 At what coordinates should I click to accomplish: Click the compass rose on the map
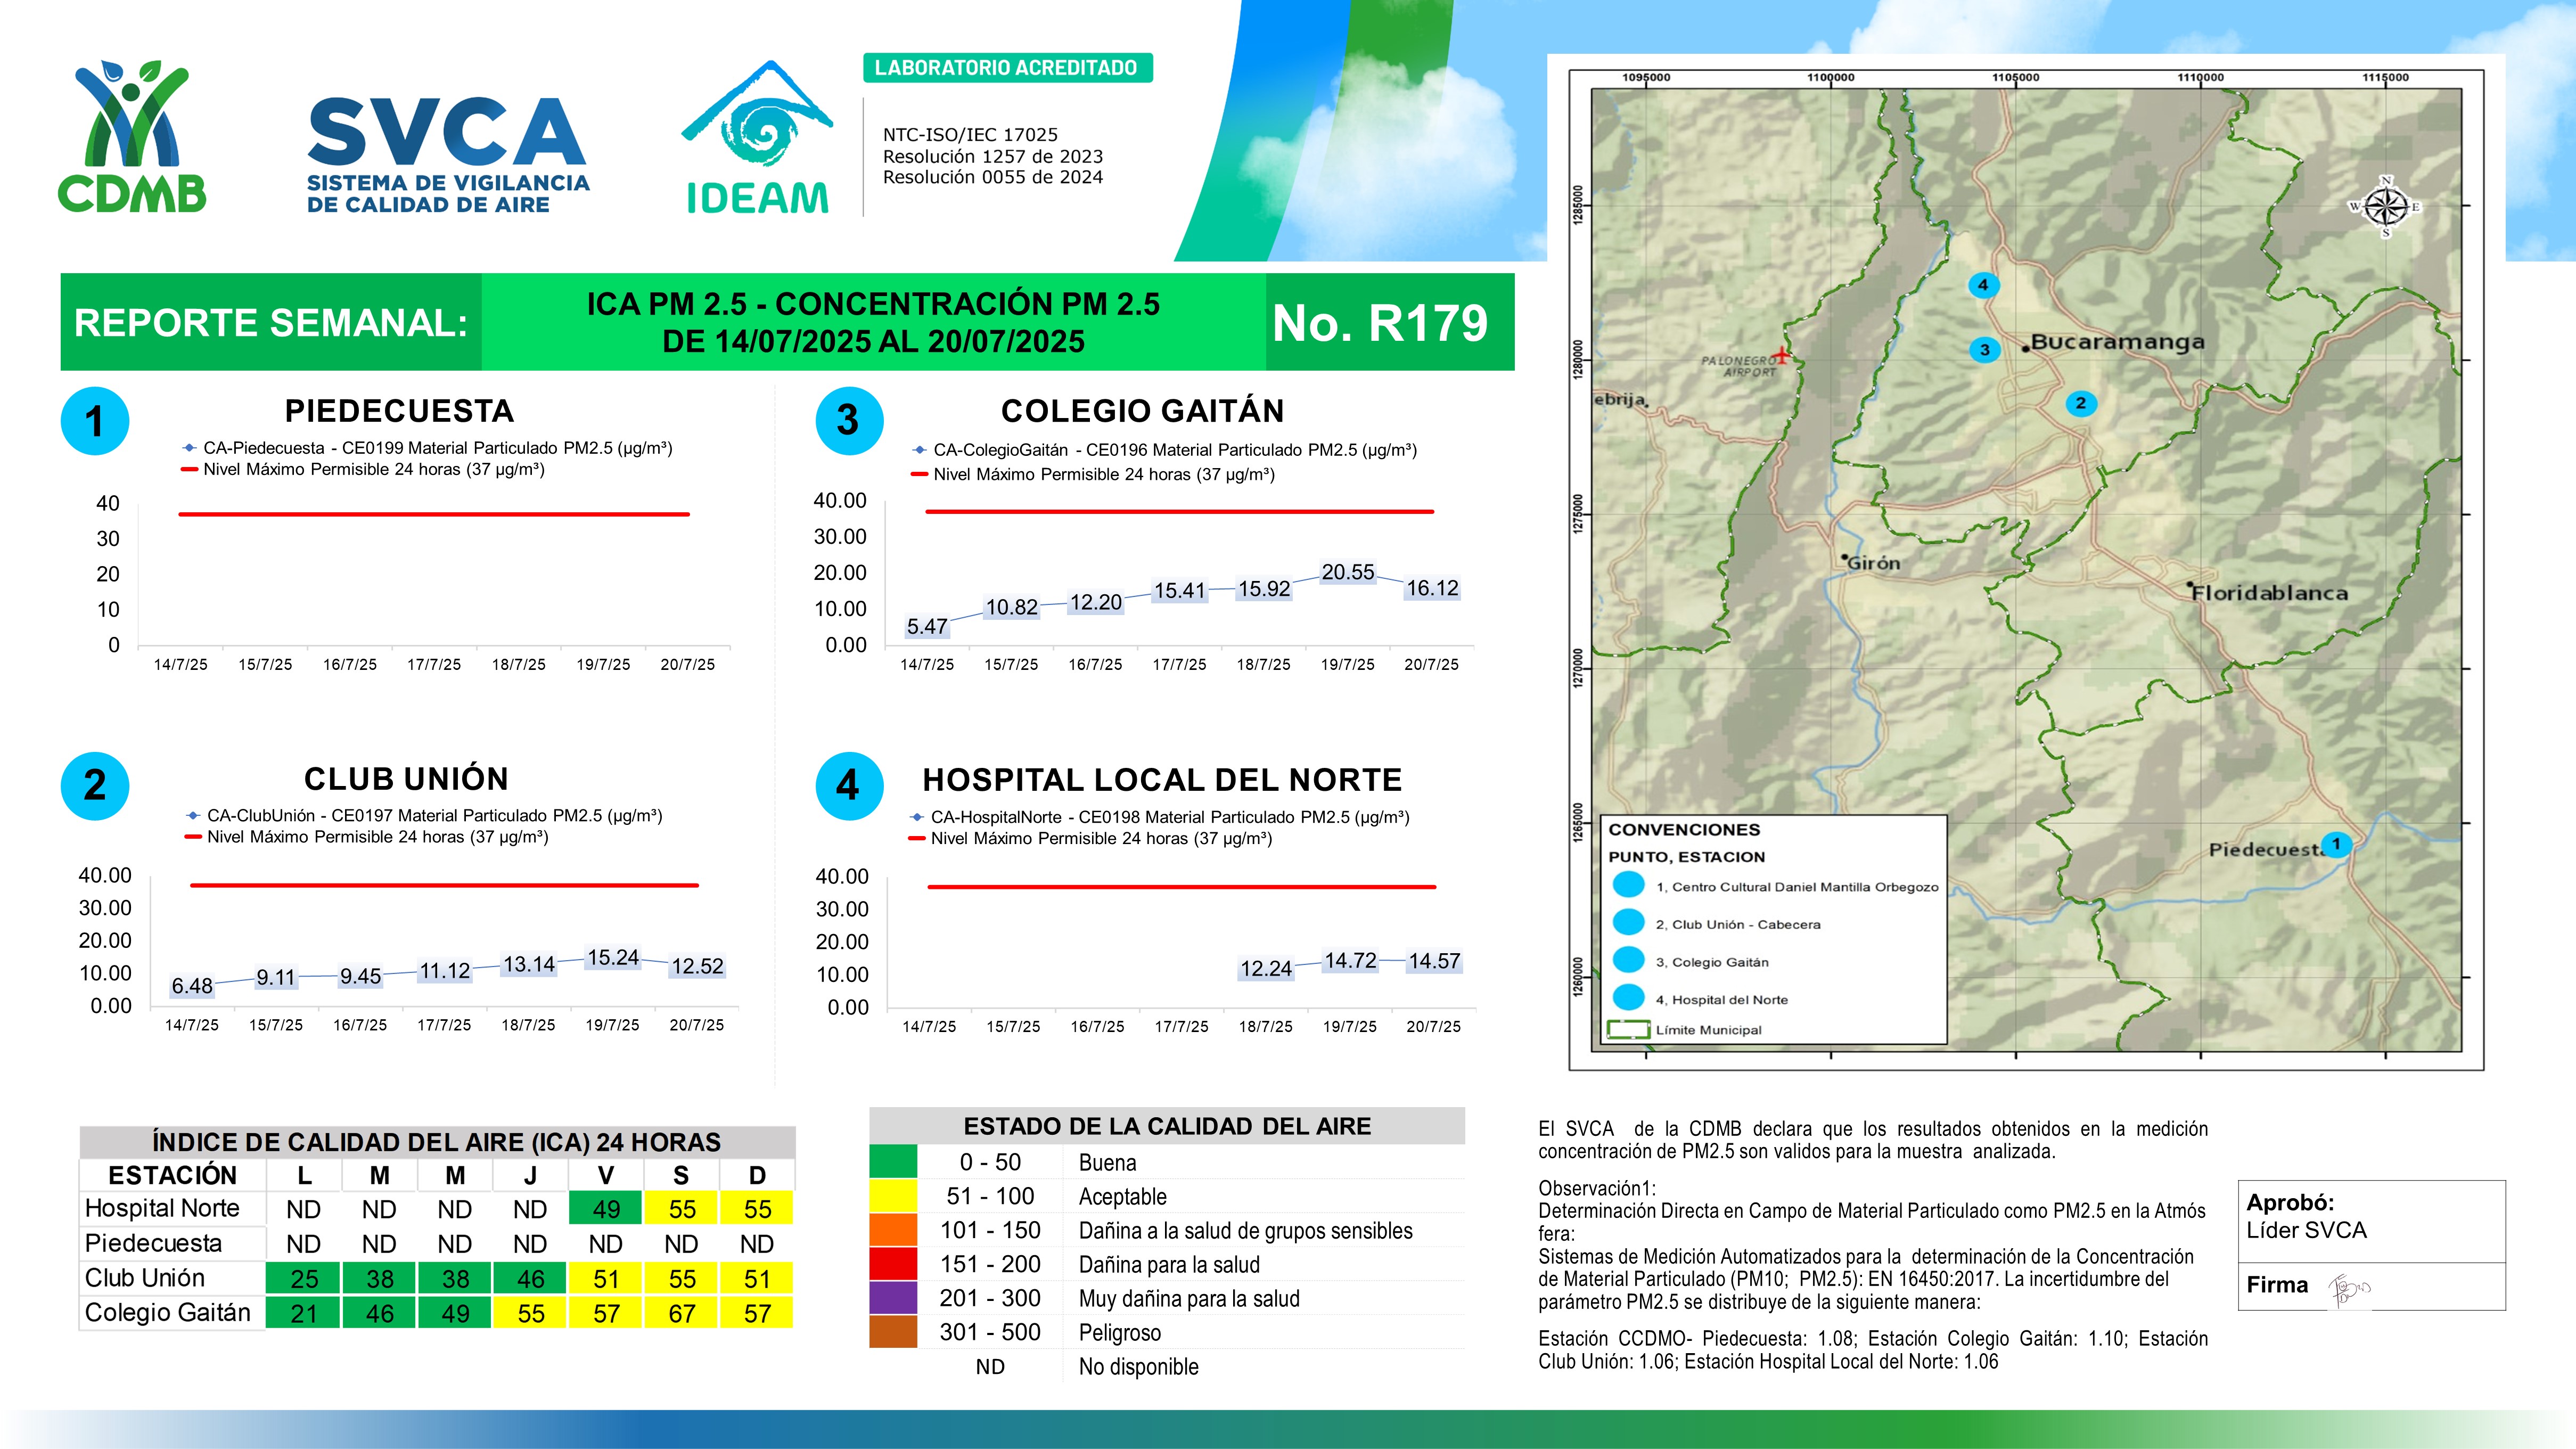point(2386,207)
